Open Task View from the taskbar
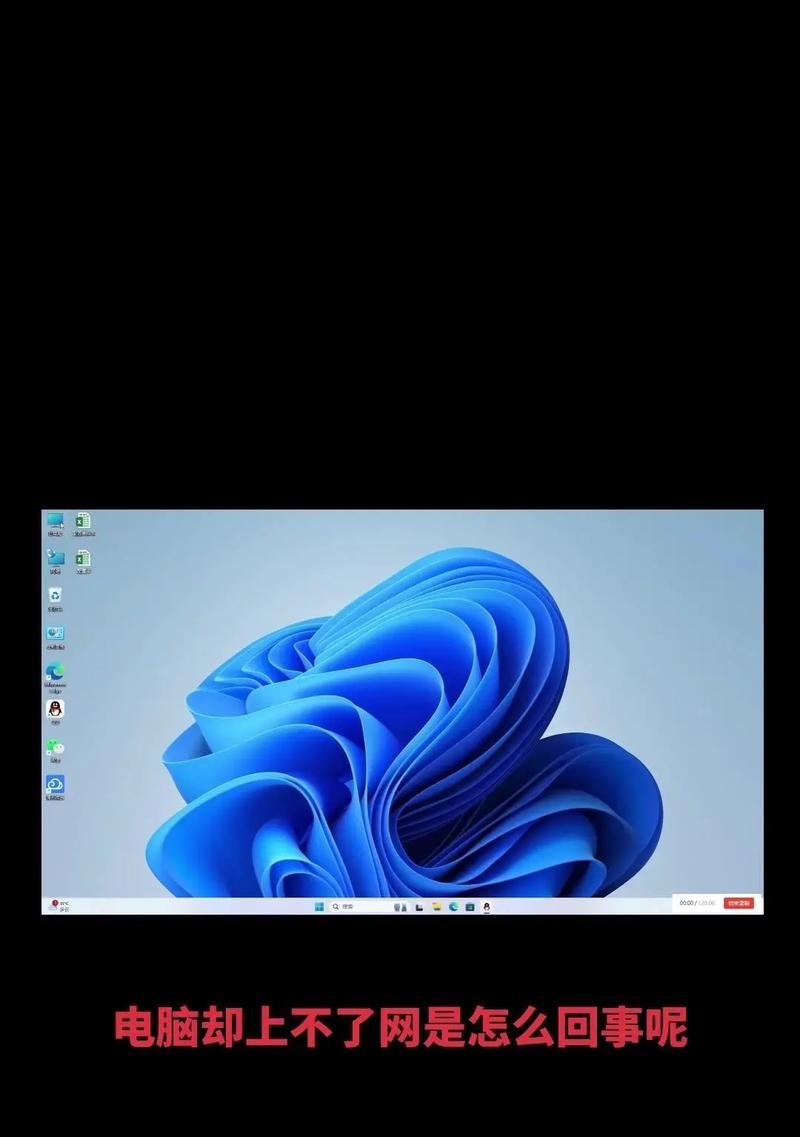 click(419, 906)
